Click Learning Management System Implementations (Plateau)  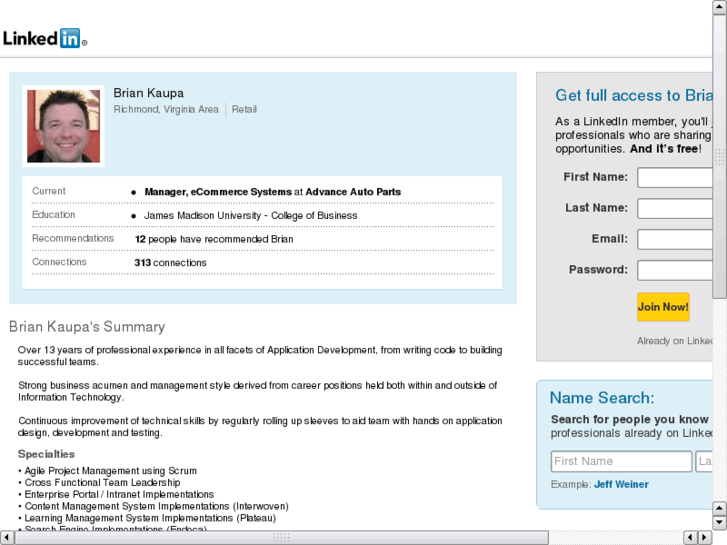click(x=150, y=518)
